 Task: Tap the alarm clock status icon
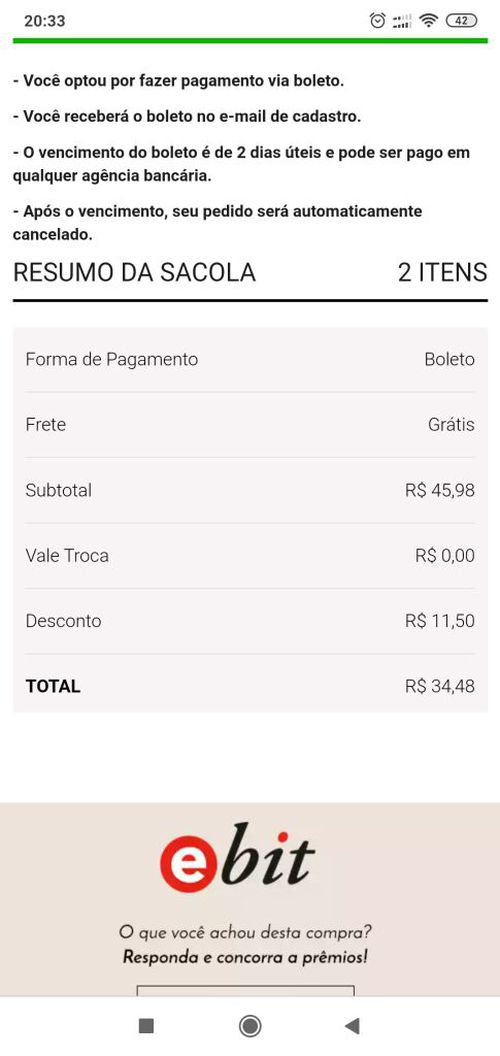tap(378, 21)
